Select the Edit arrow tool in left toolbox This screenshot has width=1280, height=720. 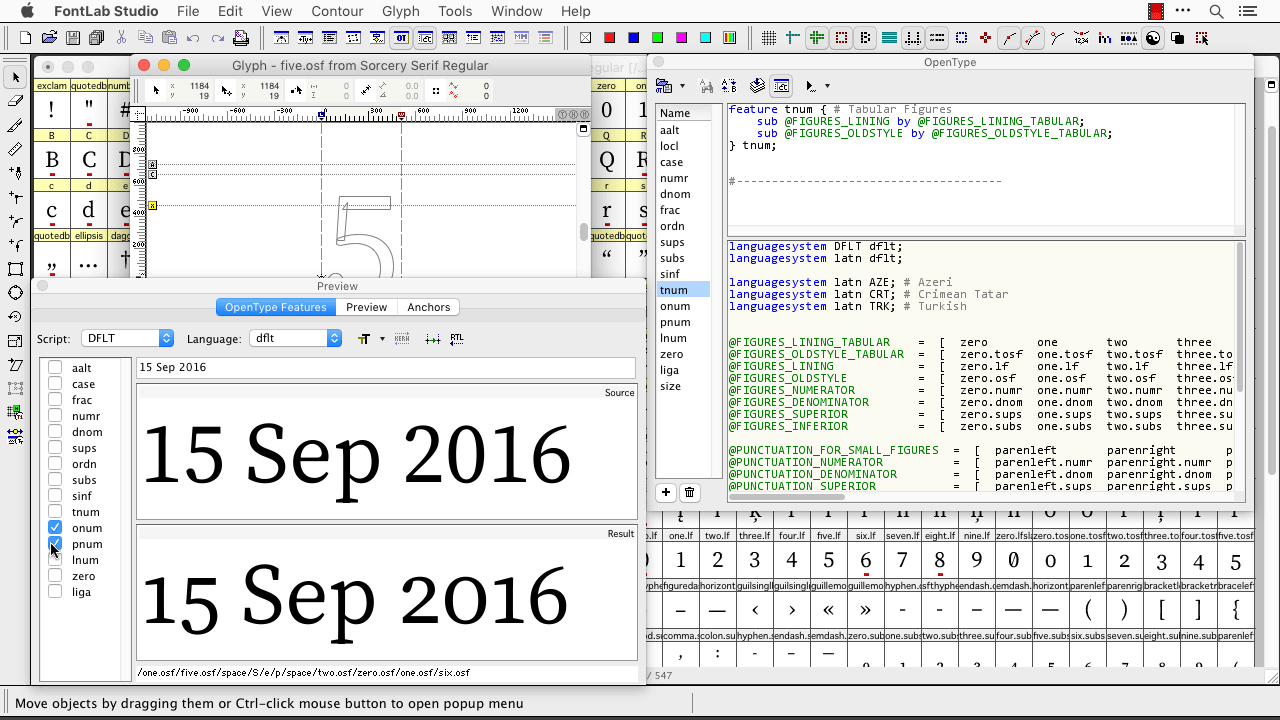click(x=15, y=77)
